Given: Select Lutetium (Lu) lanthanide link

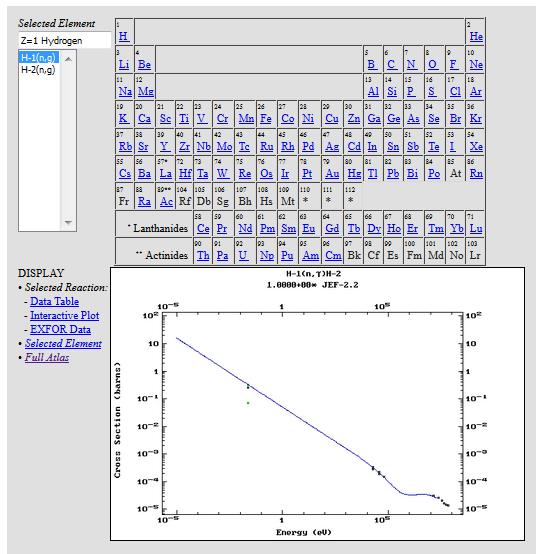Looking at the screenshot, I should [476, 229].
